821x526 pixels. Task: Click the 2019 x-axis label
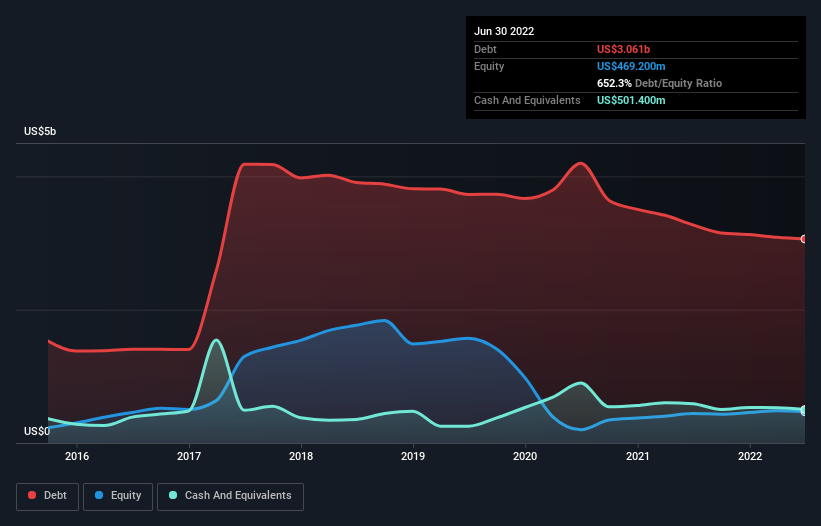click(413, 456)
